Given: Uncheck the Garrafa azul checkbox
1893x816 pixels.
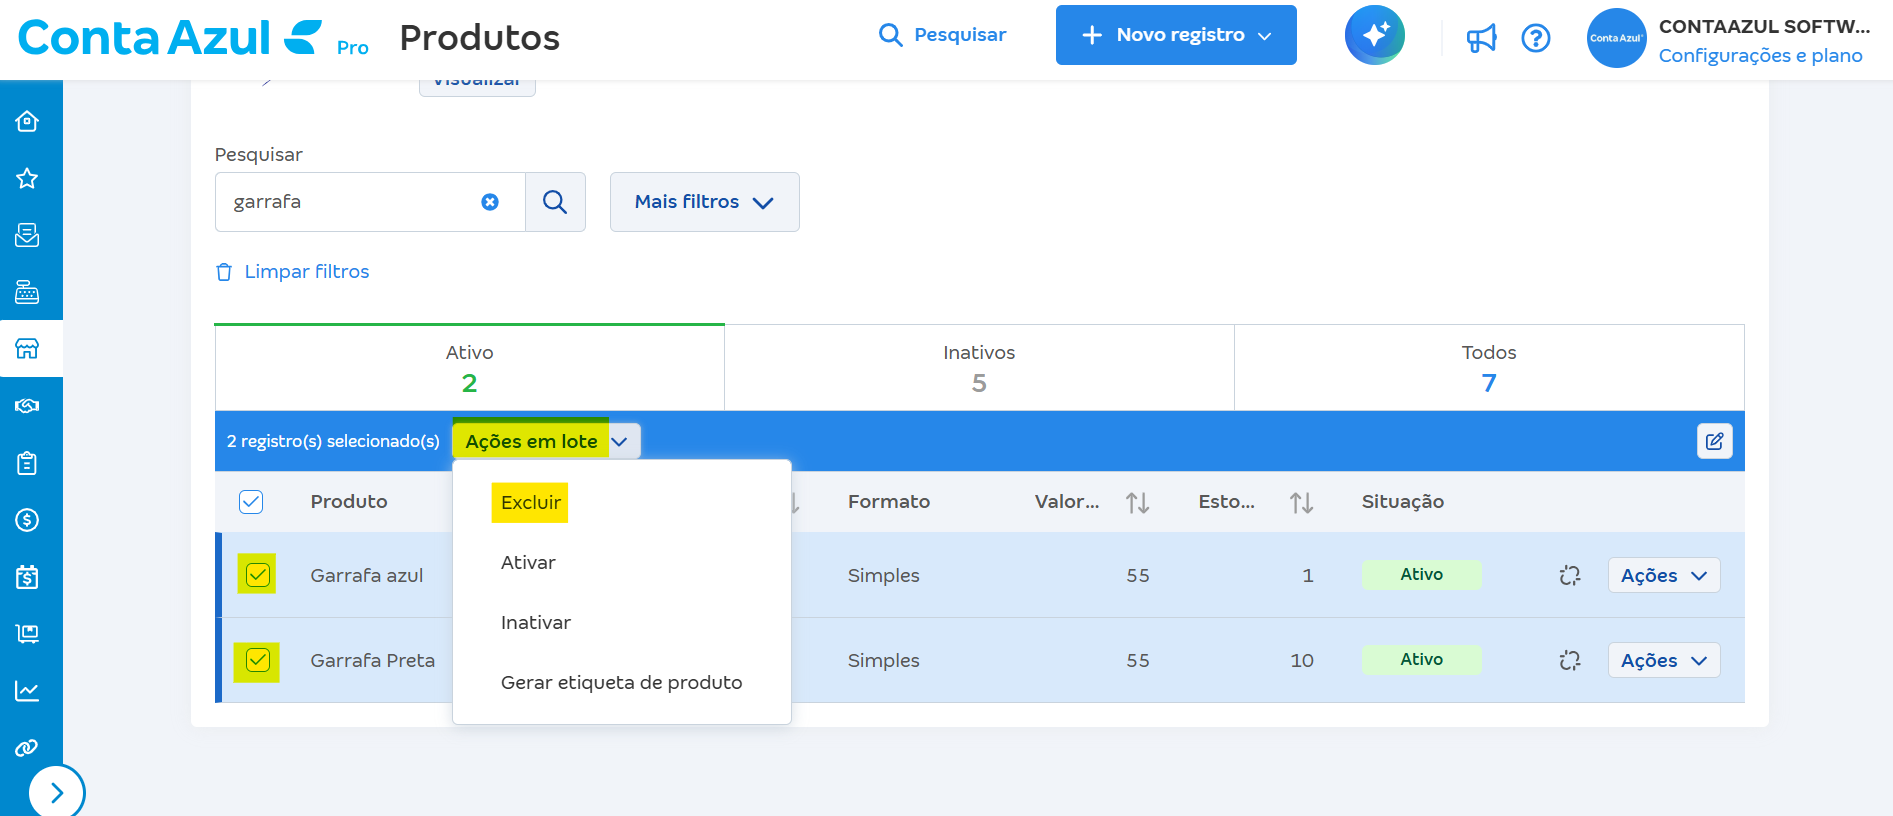Looking at the screenshot, I should (x=258, y=575).
